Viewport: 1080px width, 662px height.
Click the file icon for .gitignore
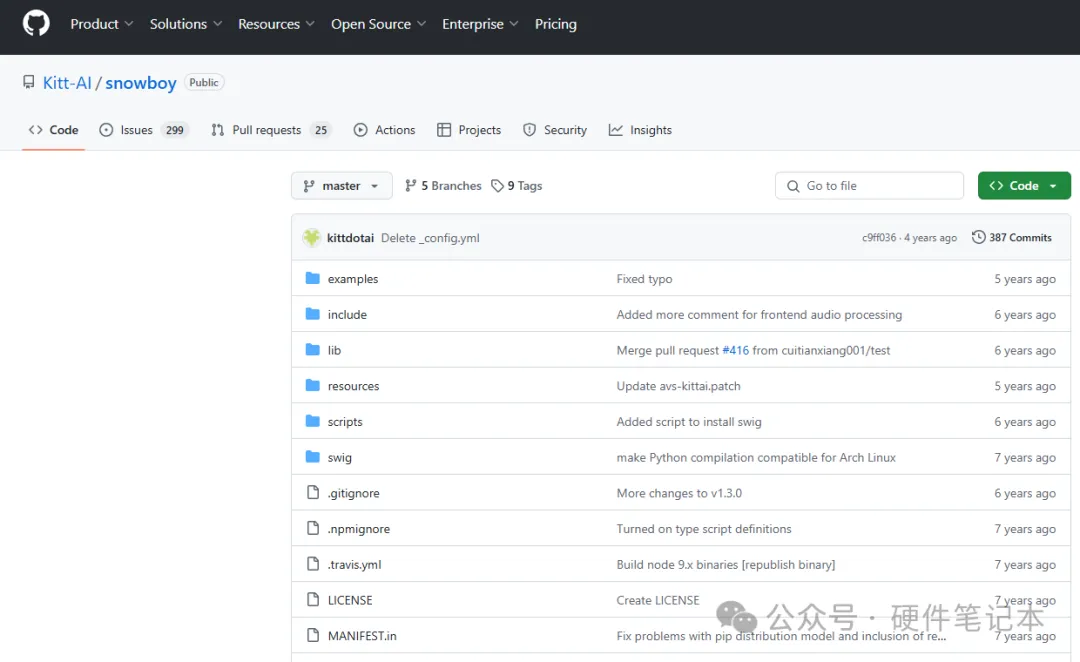tap(313, 493)
